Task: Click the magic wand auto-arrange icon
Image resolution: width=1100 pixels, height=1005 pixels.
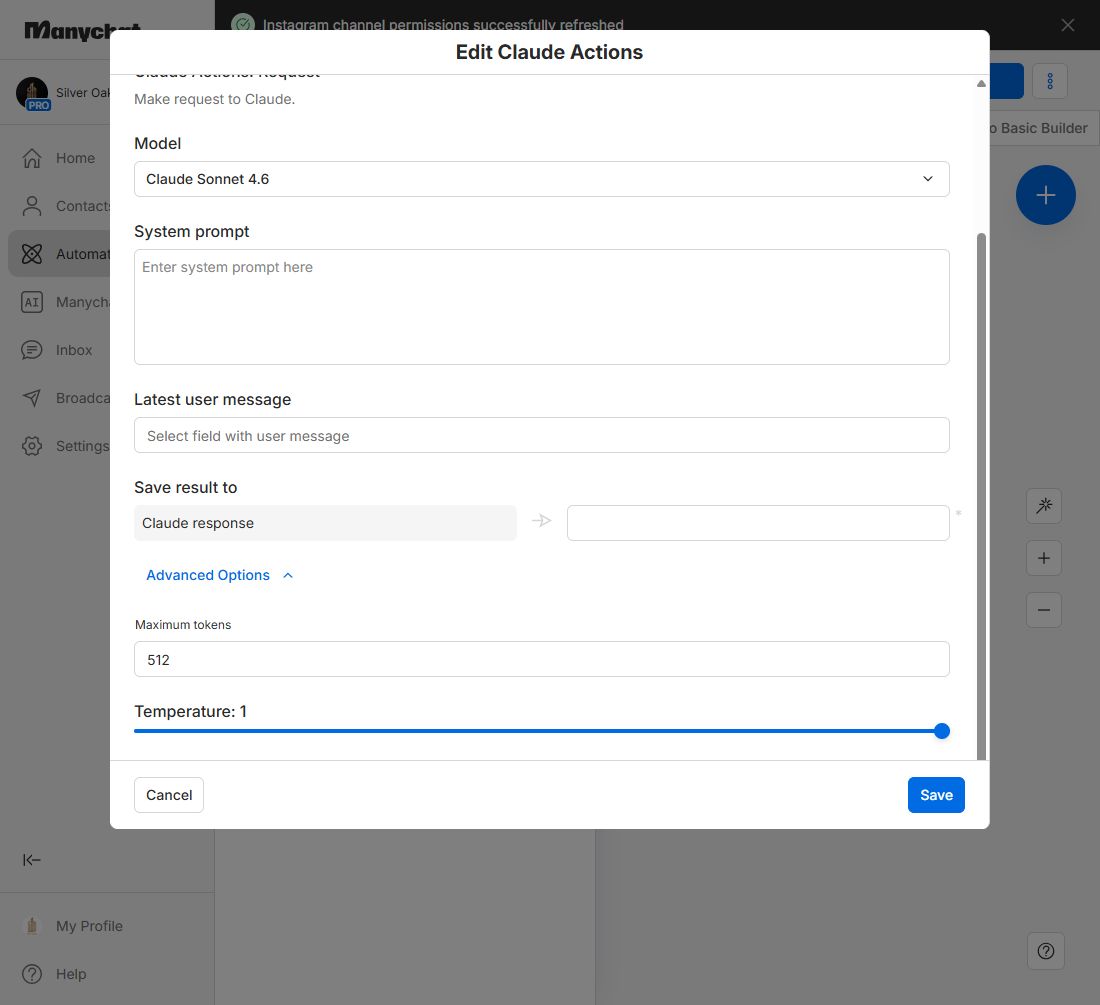Action: [x=1044, y=506]
